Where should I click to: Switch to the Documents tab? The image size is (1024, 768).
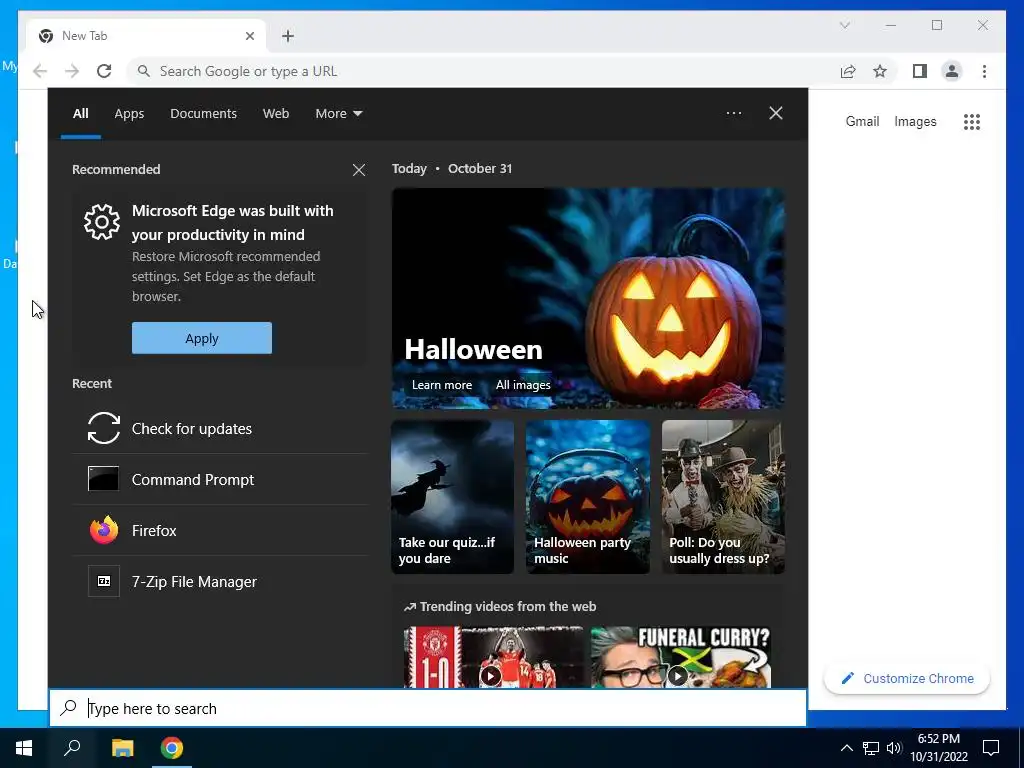click(x=203, y=114)
